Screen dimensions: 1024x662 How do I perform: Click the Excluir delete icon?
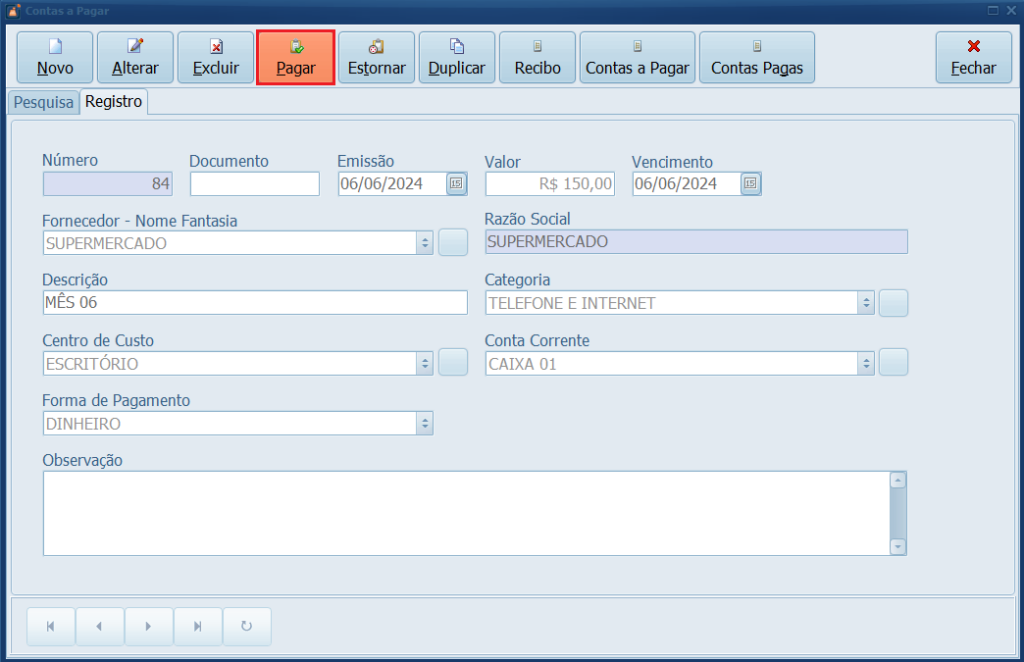click(215, 57)
